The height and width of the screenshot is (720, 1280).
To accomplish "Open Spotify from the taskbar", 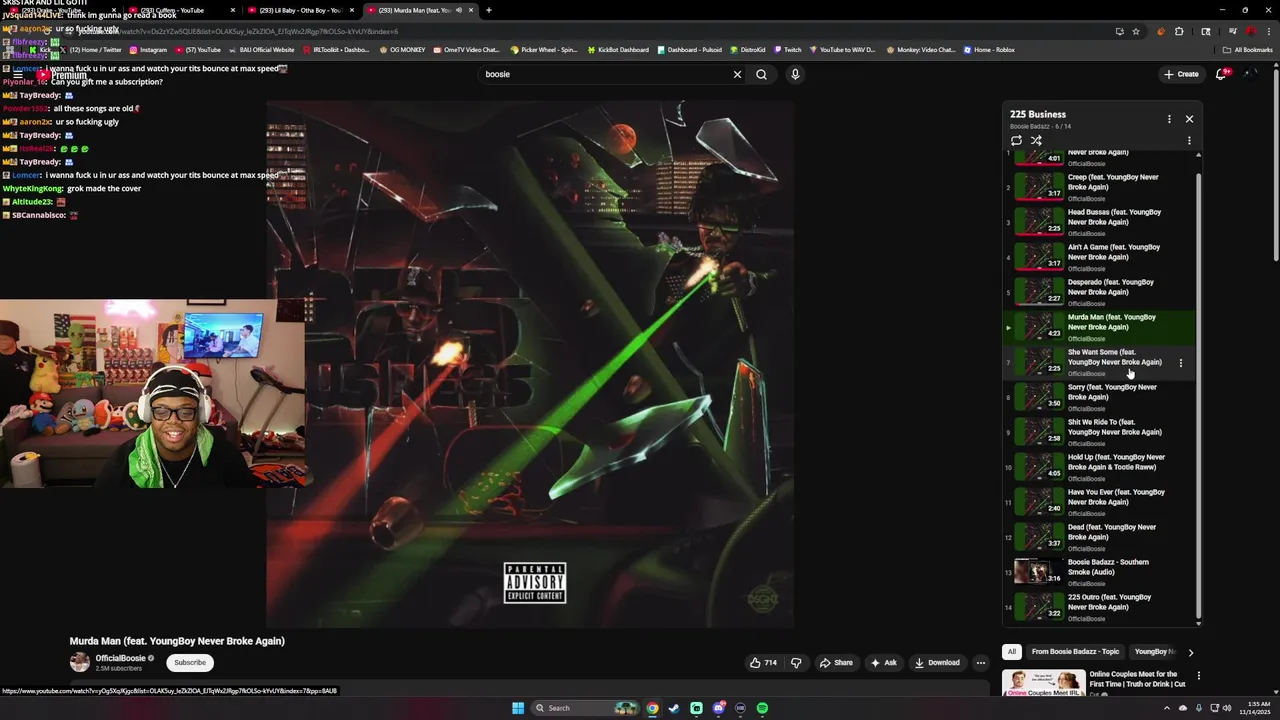I will click(x=762, y=708).
